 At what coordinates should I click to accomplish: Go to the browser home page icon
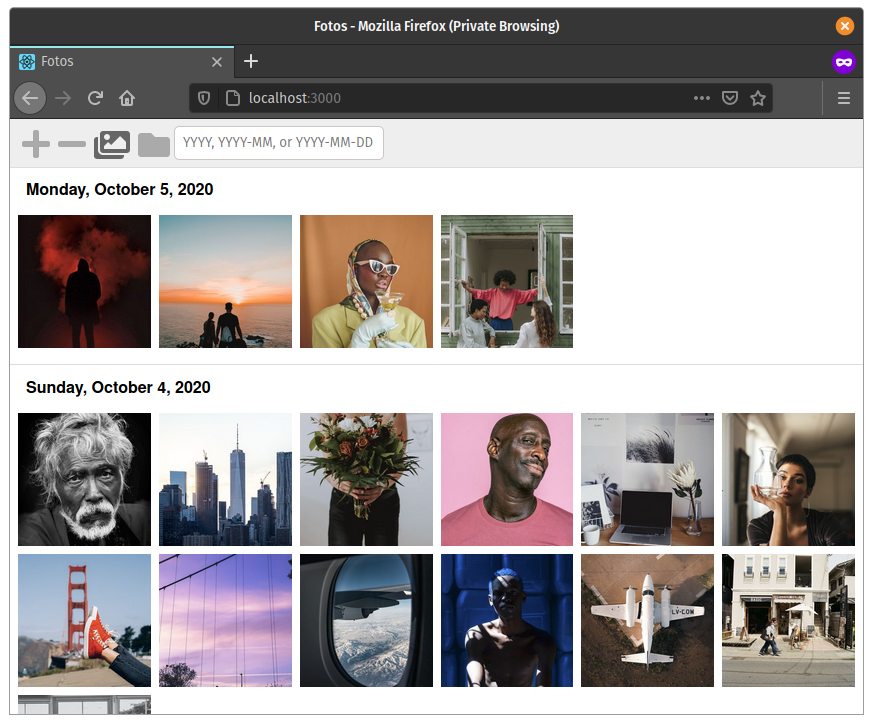pyautogui.click(x=127, y=98)
